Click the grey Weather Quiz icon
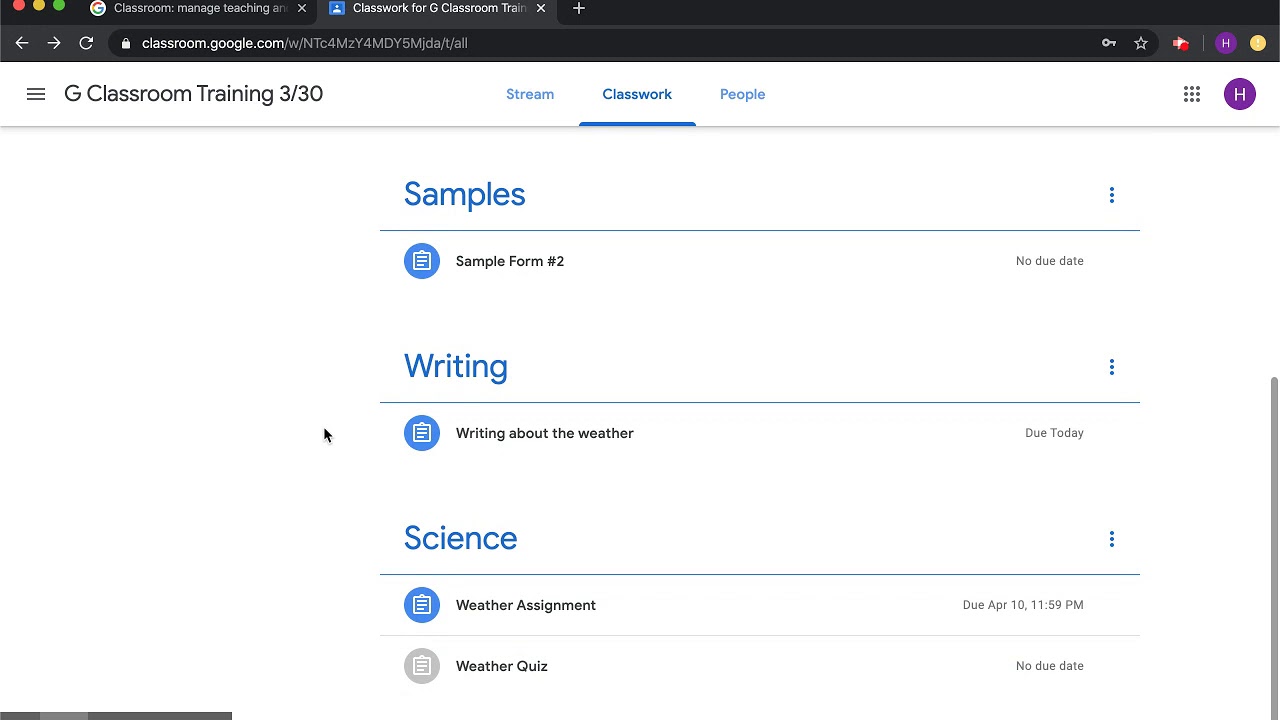 click(422, 666)
